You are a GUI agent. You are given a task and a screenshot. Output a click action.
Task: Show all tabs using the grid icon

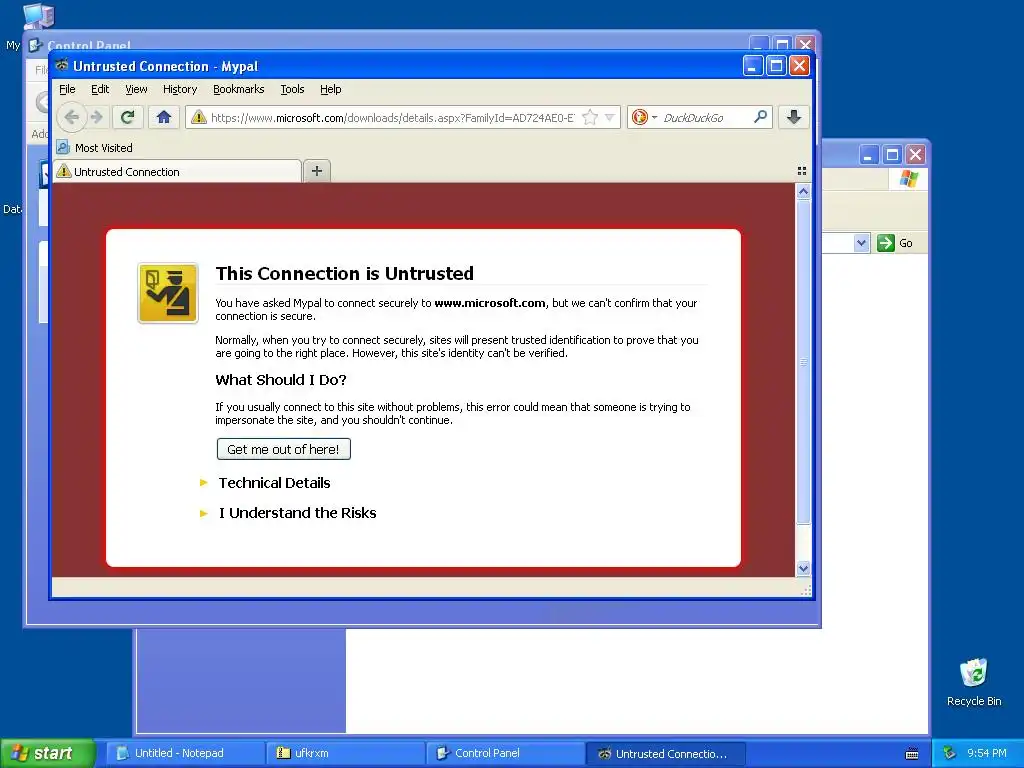(x=802, y=171)
